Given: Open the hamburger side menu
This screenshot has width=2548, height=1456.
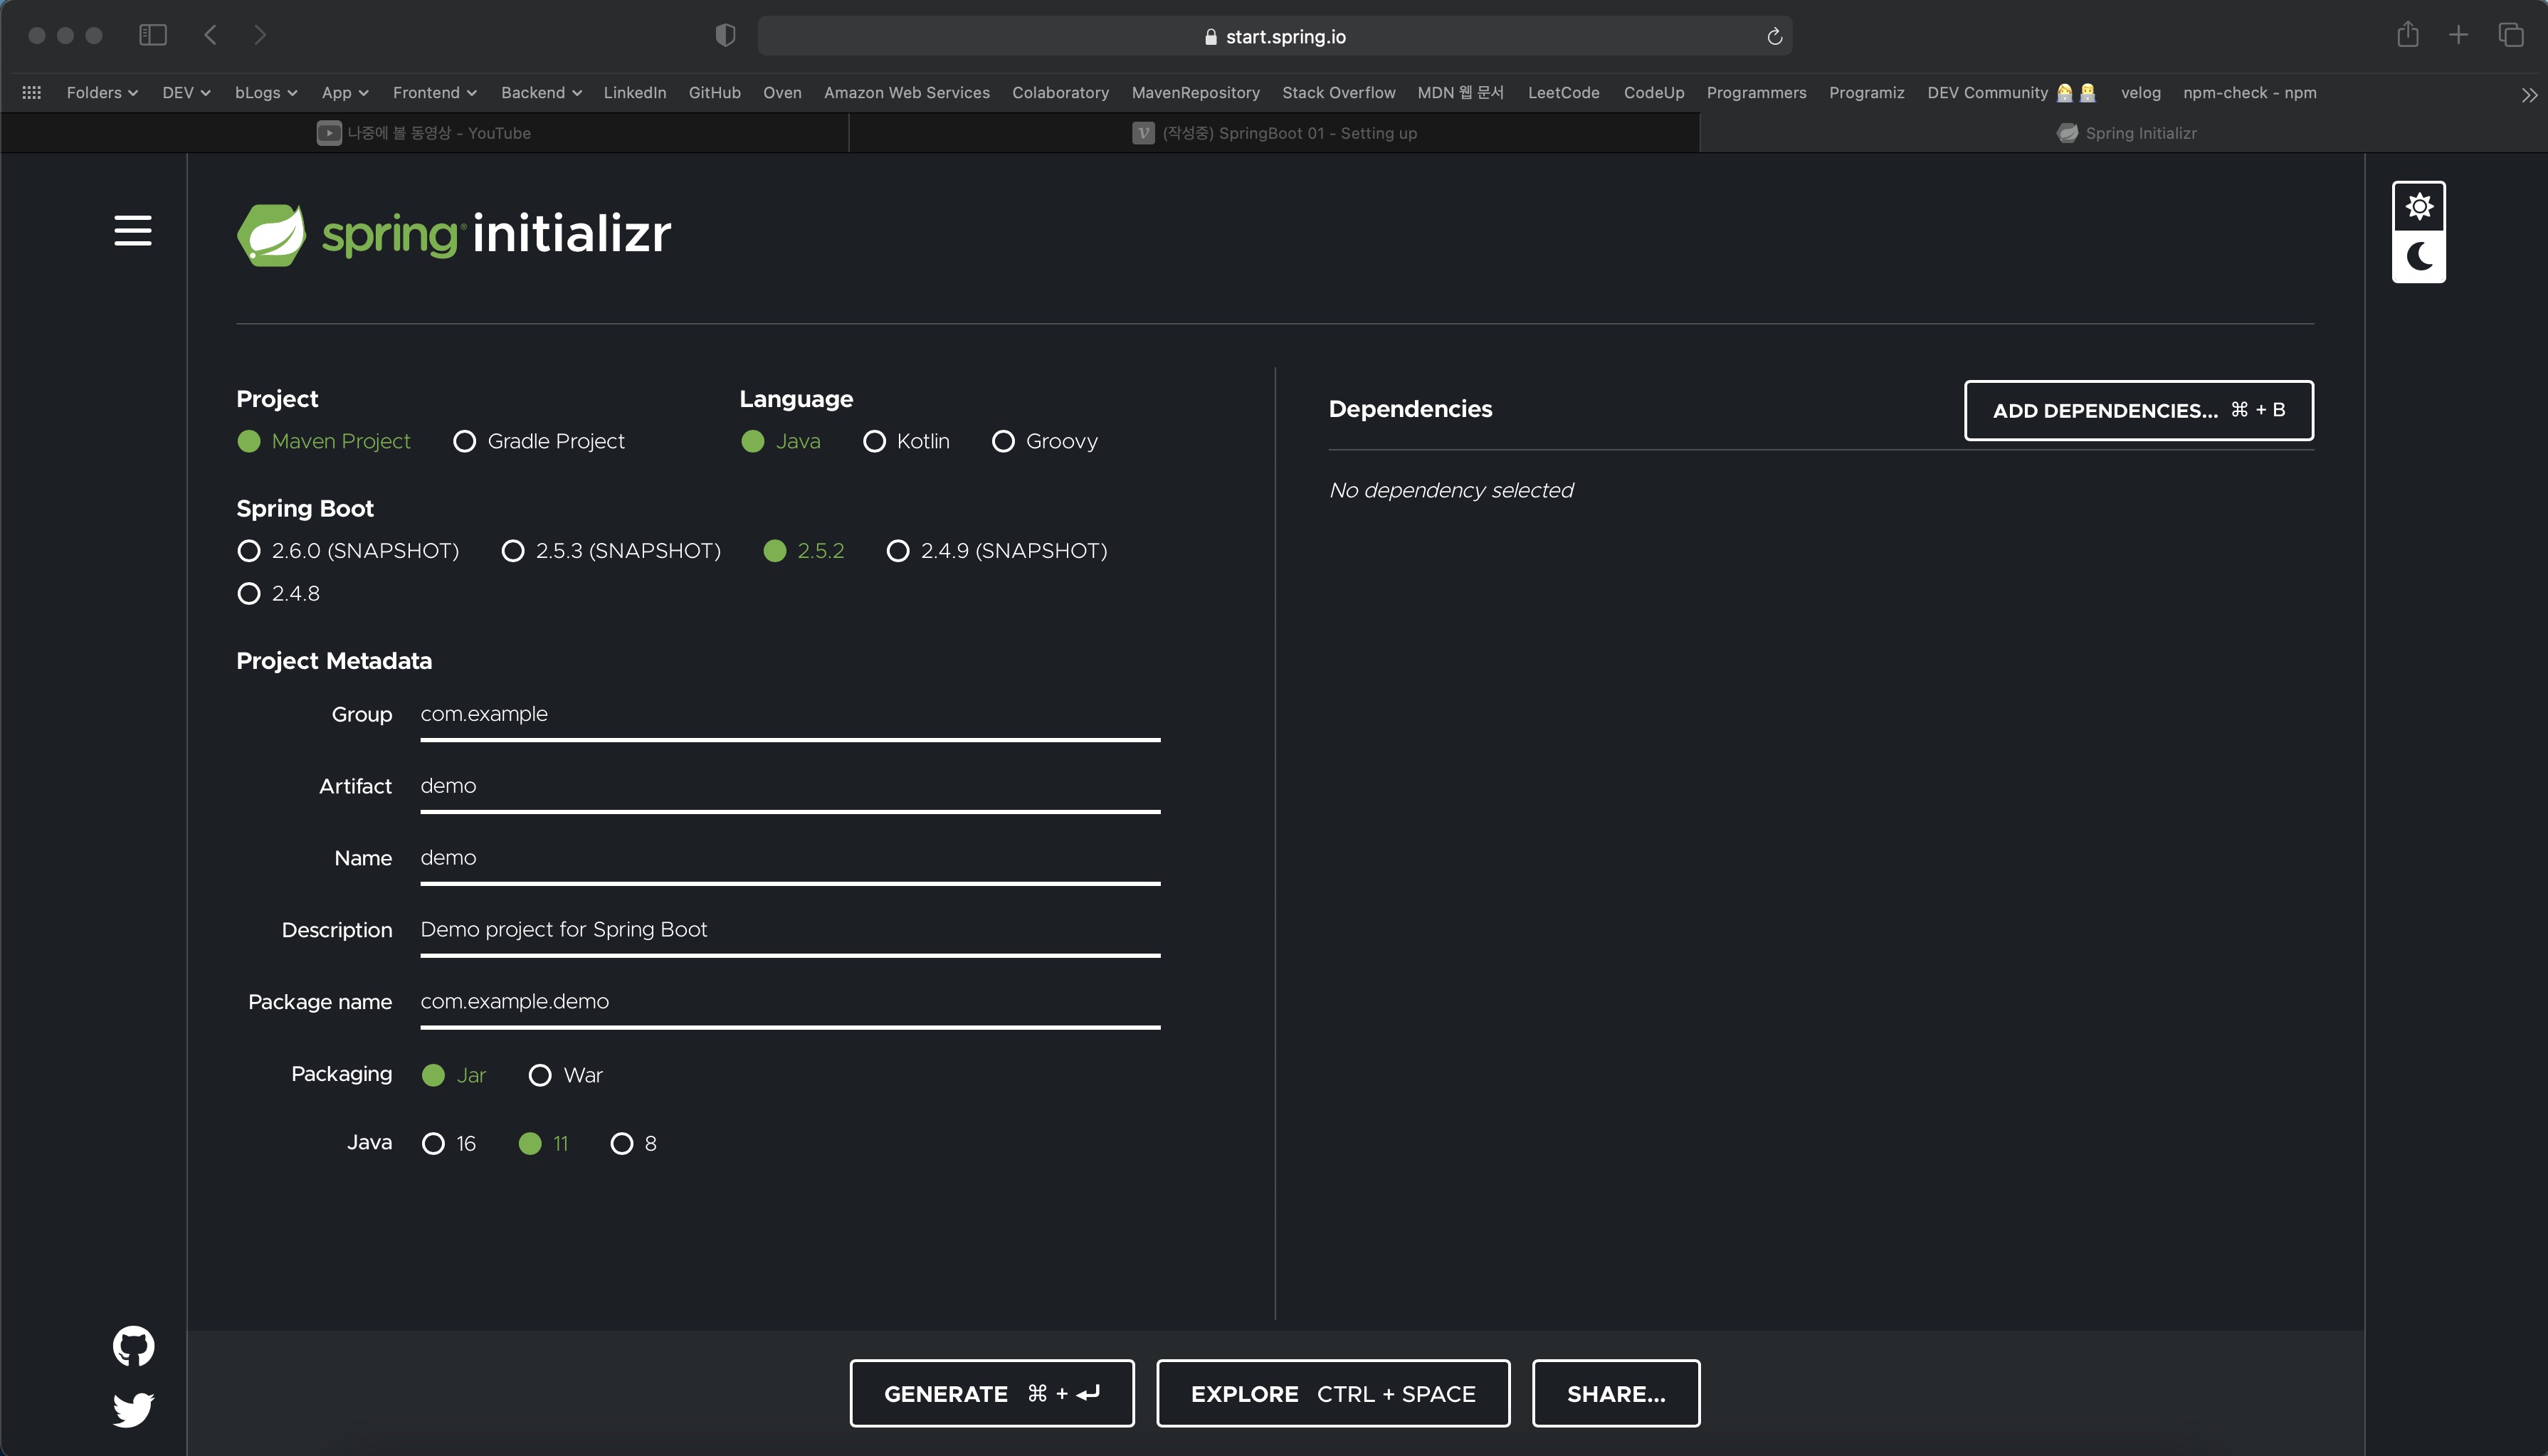Looking at the screenshot, I should pos(132,231).
